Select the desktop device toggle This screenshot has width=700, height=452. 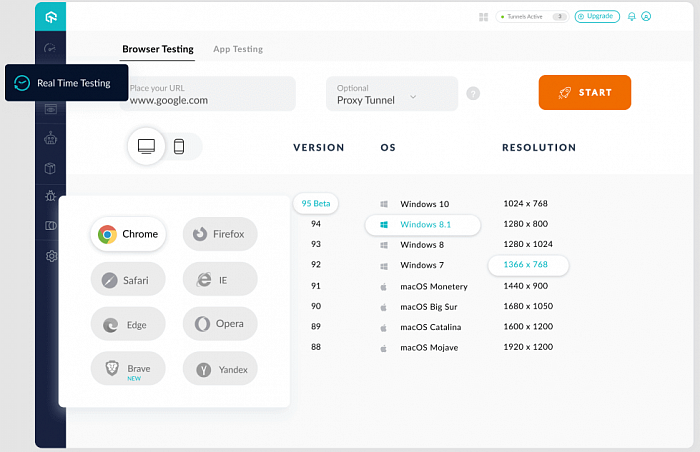click(x=146, y=146)
